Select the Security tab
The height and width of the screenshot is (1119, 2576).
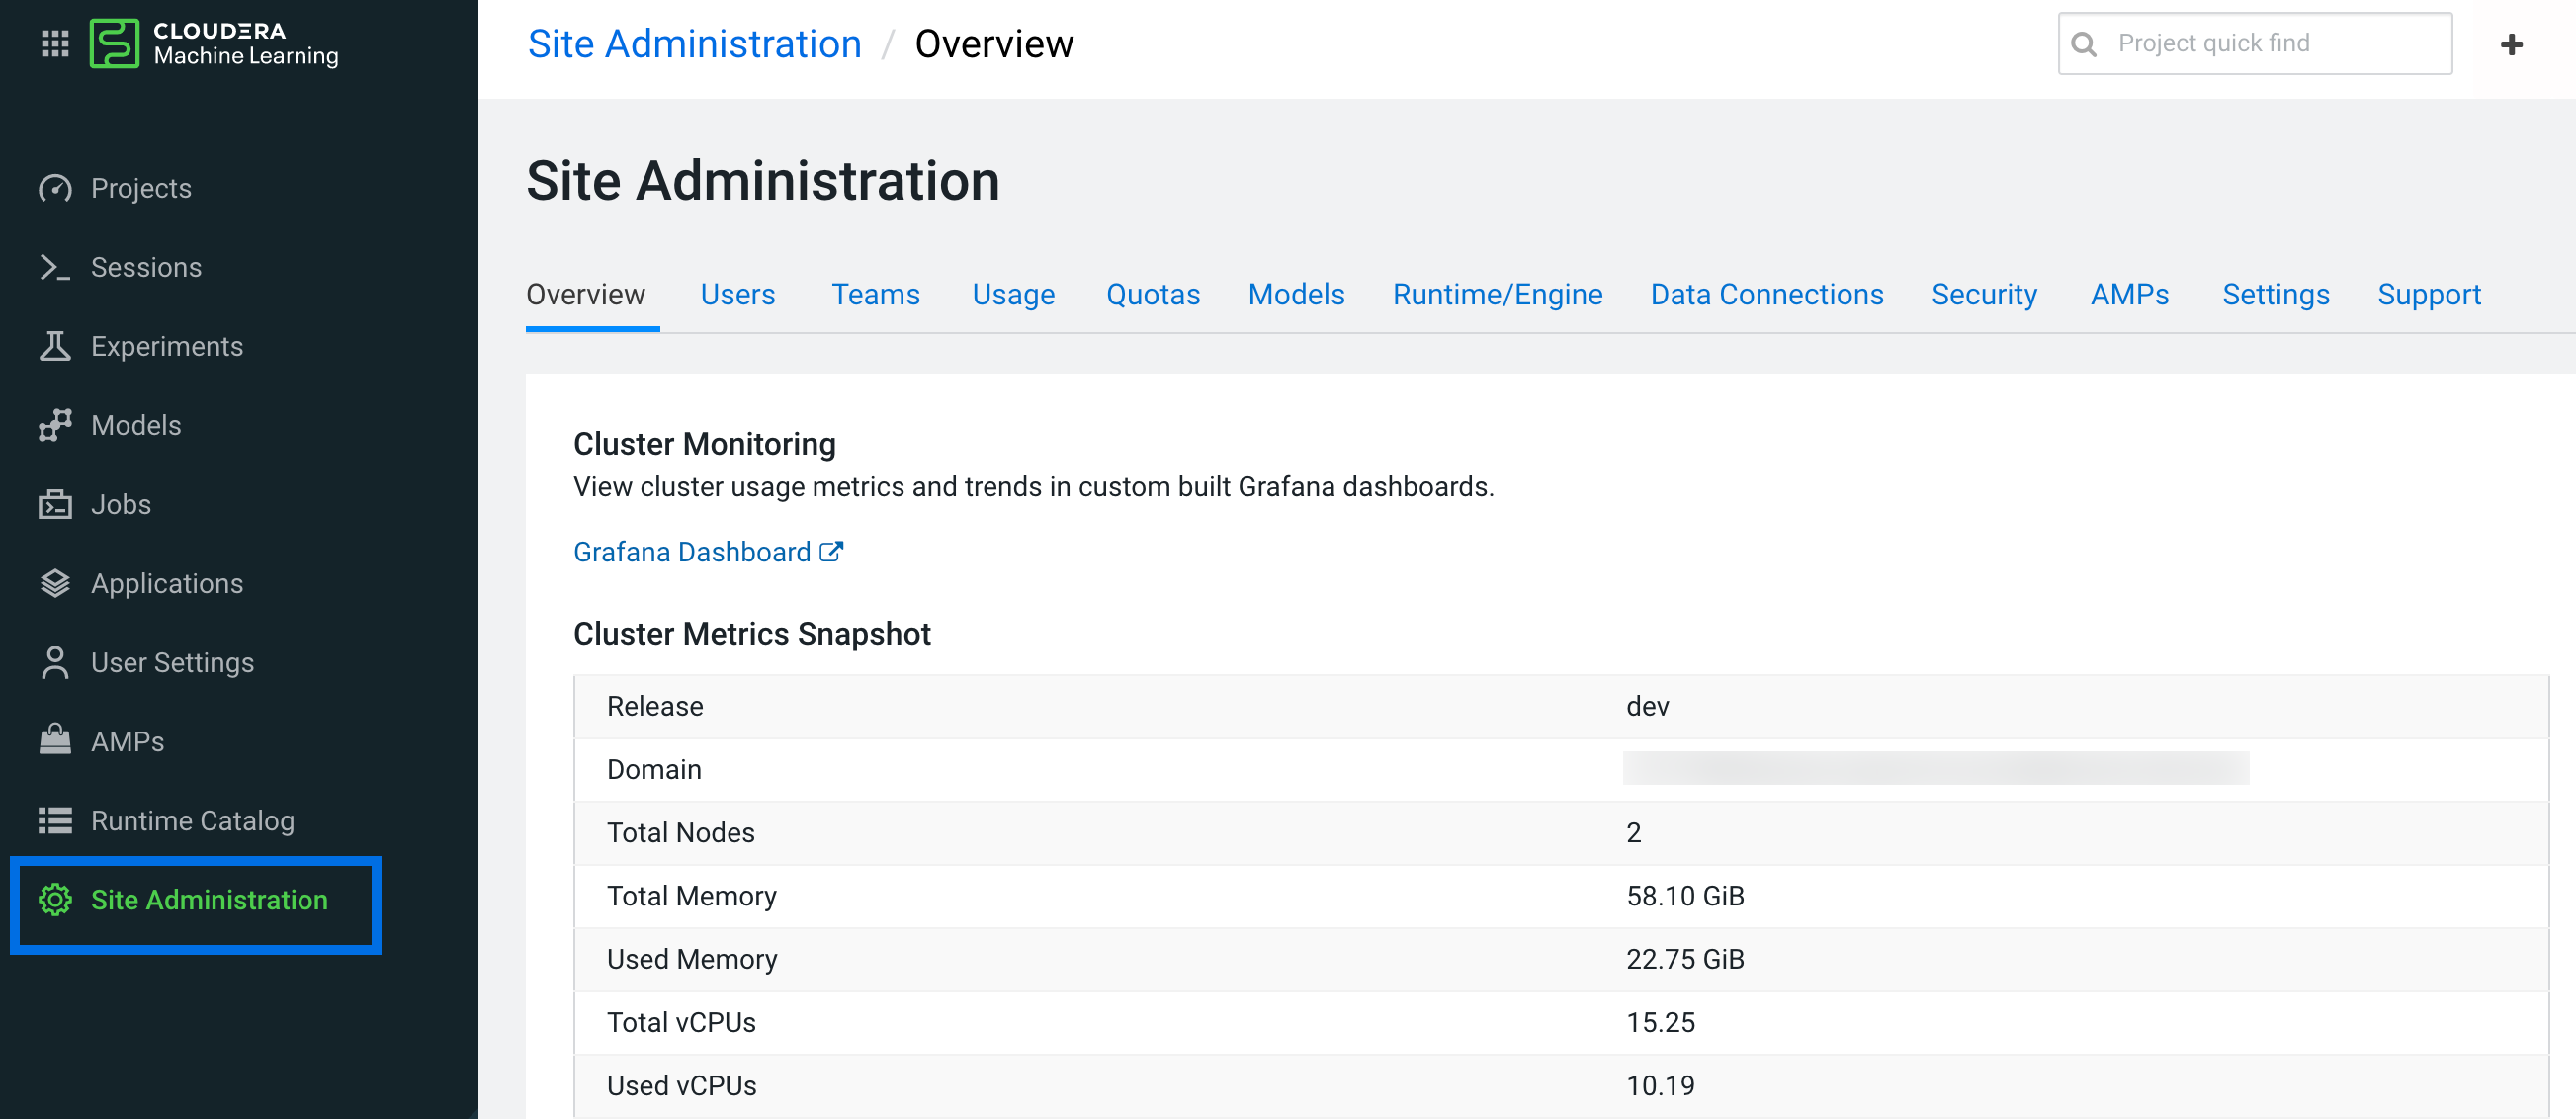click(1983, 294)
